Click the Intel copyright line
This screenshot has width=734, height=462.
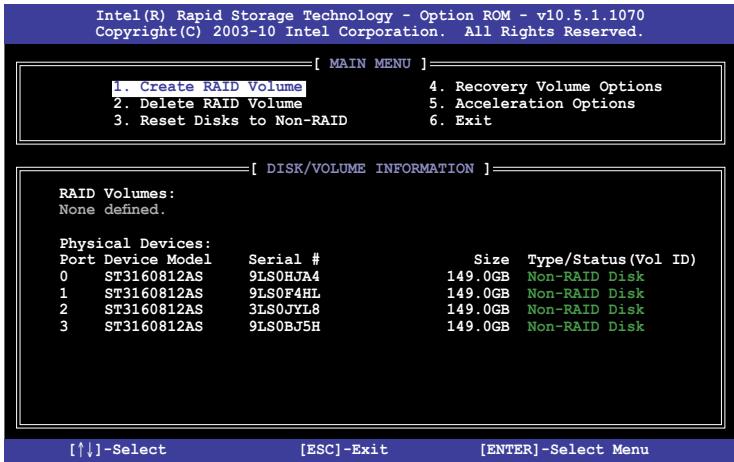pos(369,32)
